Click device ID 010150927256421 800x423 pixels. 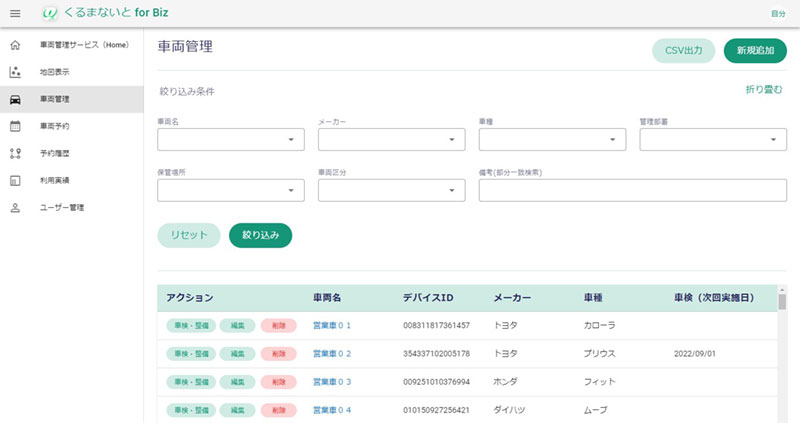coord(436,410)
